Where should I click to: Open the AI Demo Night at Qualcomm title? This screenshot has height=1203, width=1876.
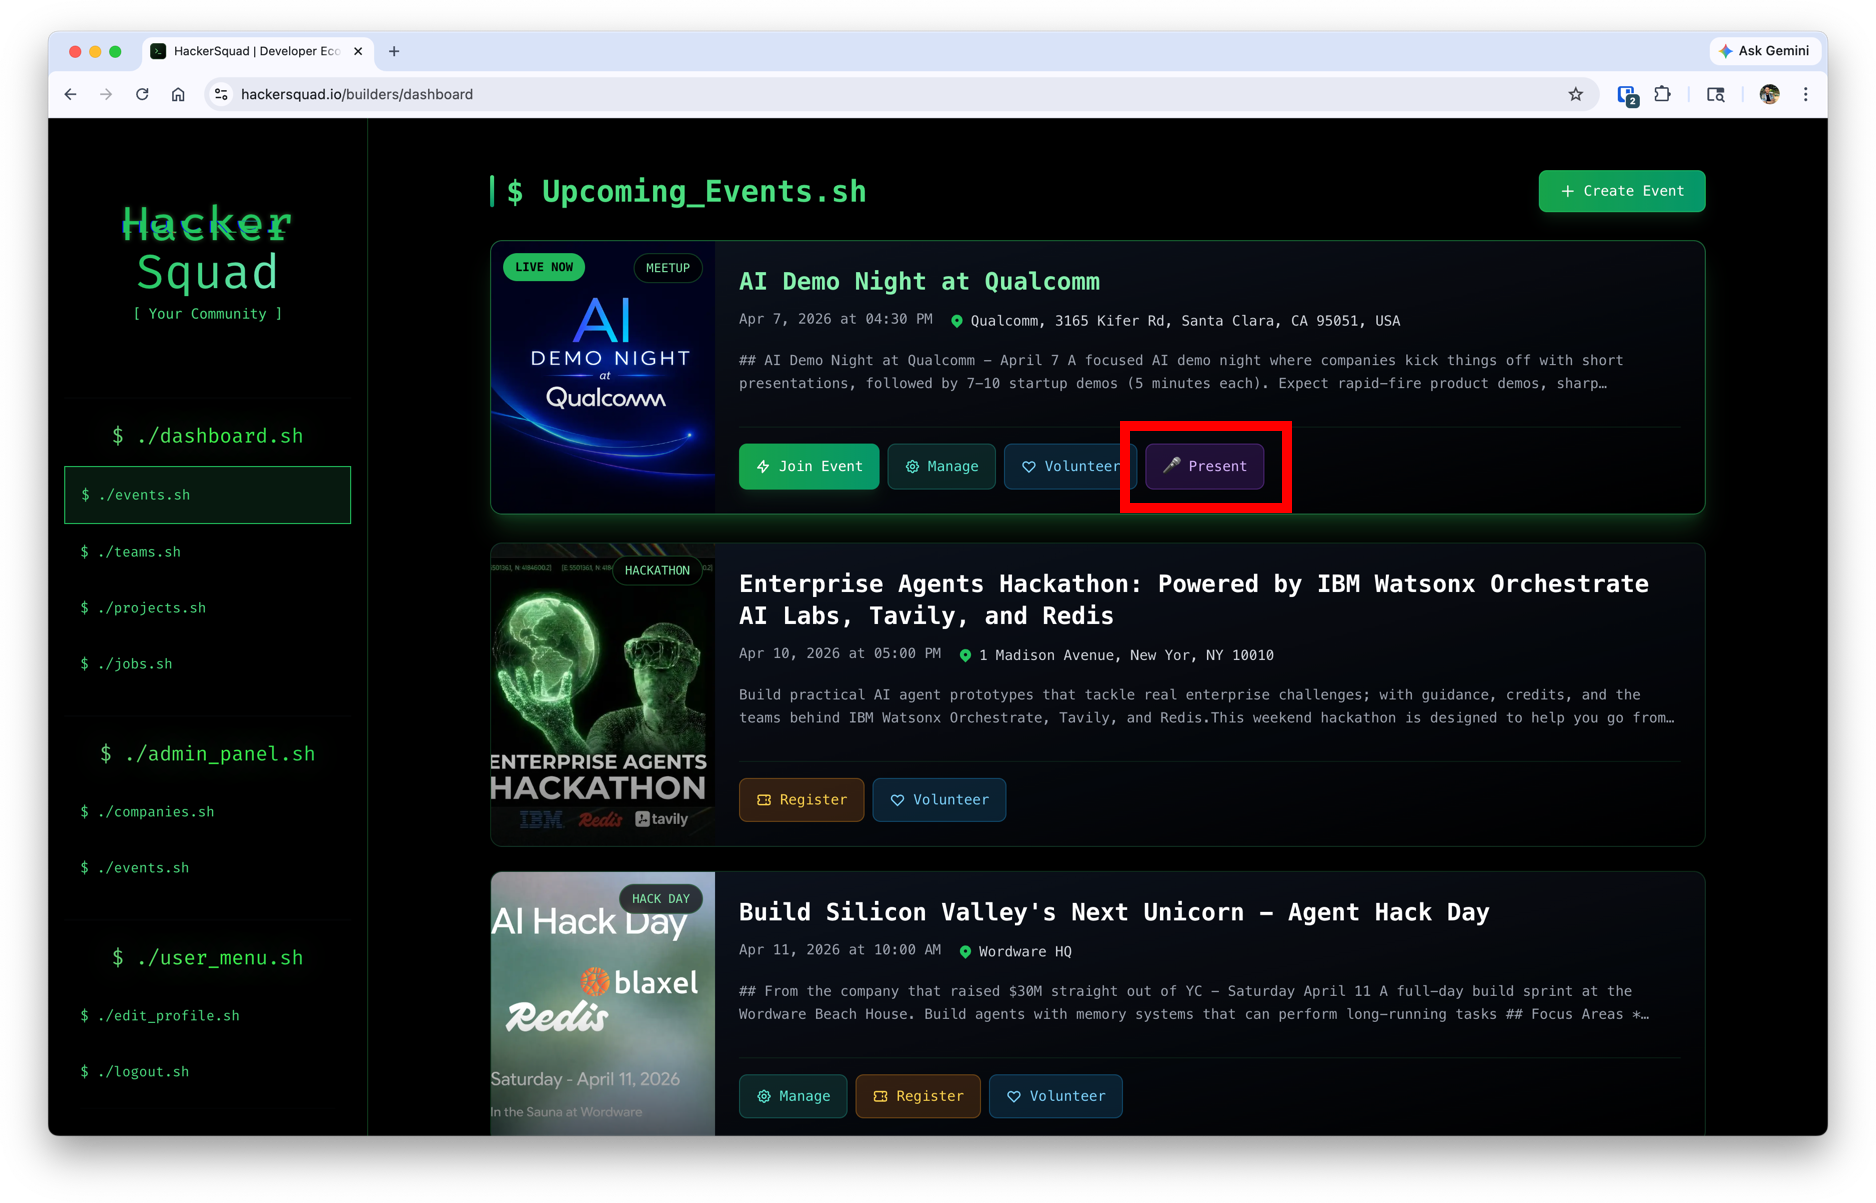(919, 282)
